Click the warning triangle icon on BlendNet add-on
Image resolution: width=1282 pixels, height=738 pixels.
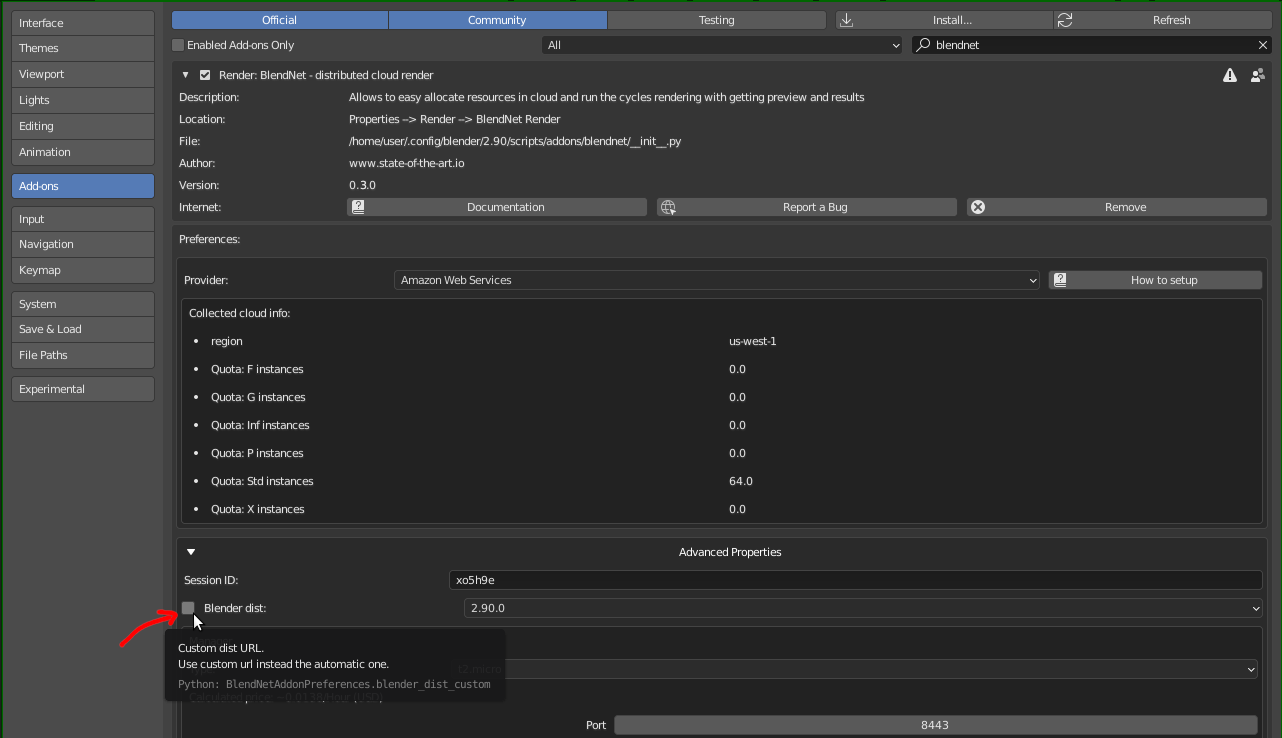[1230, 75]
